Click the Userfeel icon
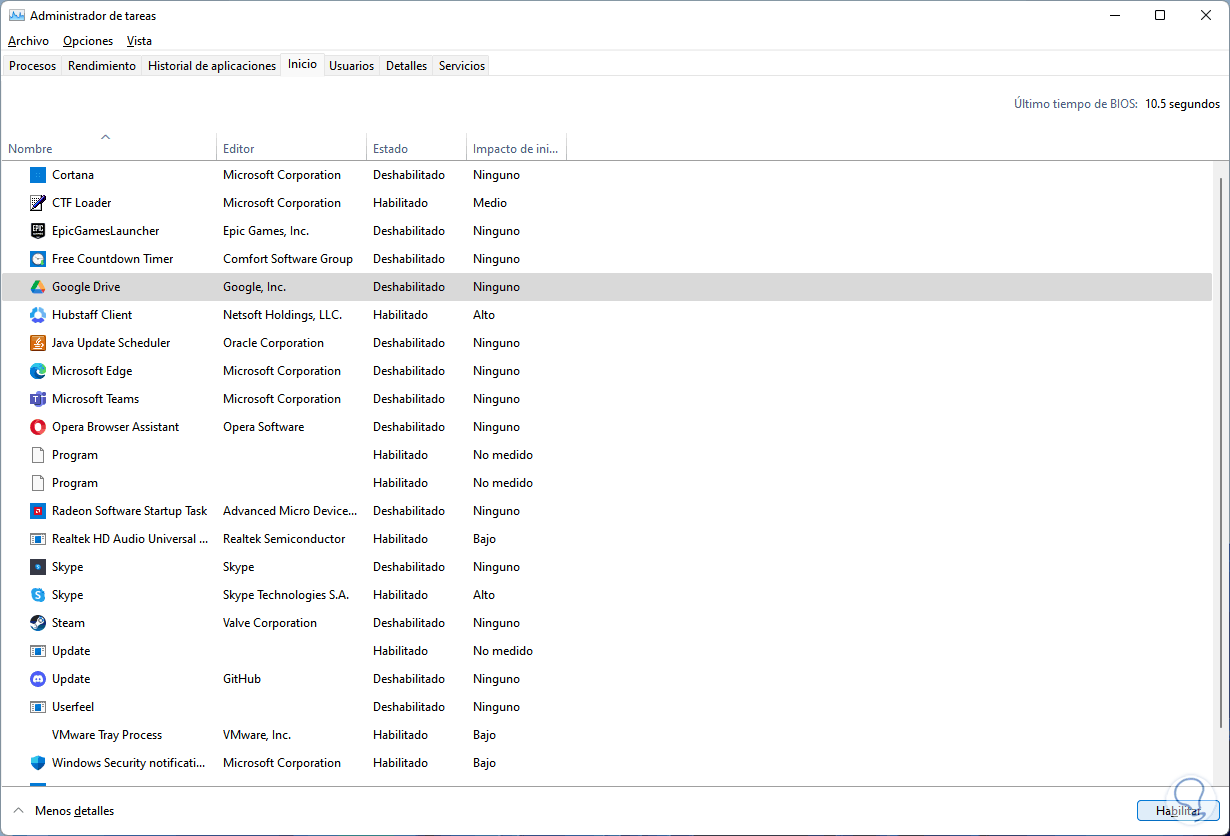 tap(38, 707)
